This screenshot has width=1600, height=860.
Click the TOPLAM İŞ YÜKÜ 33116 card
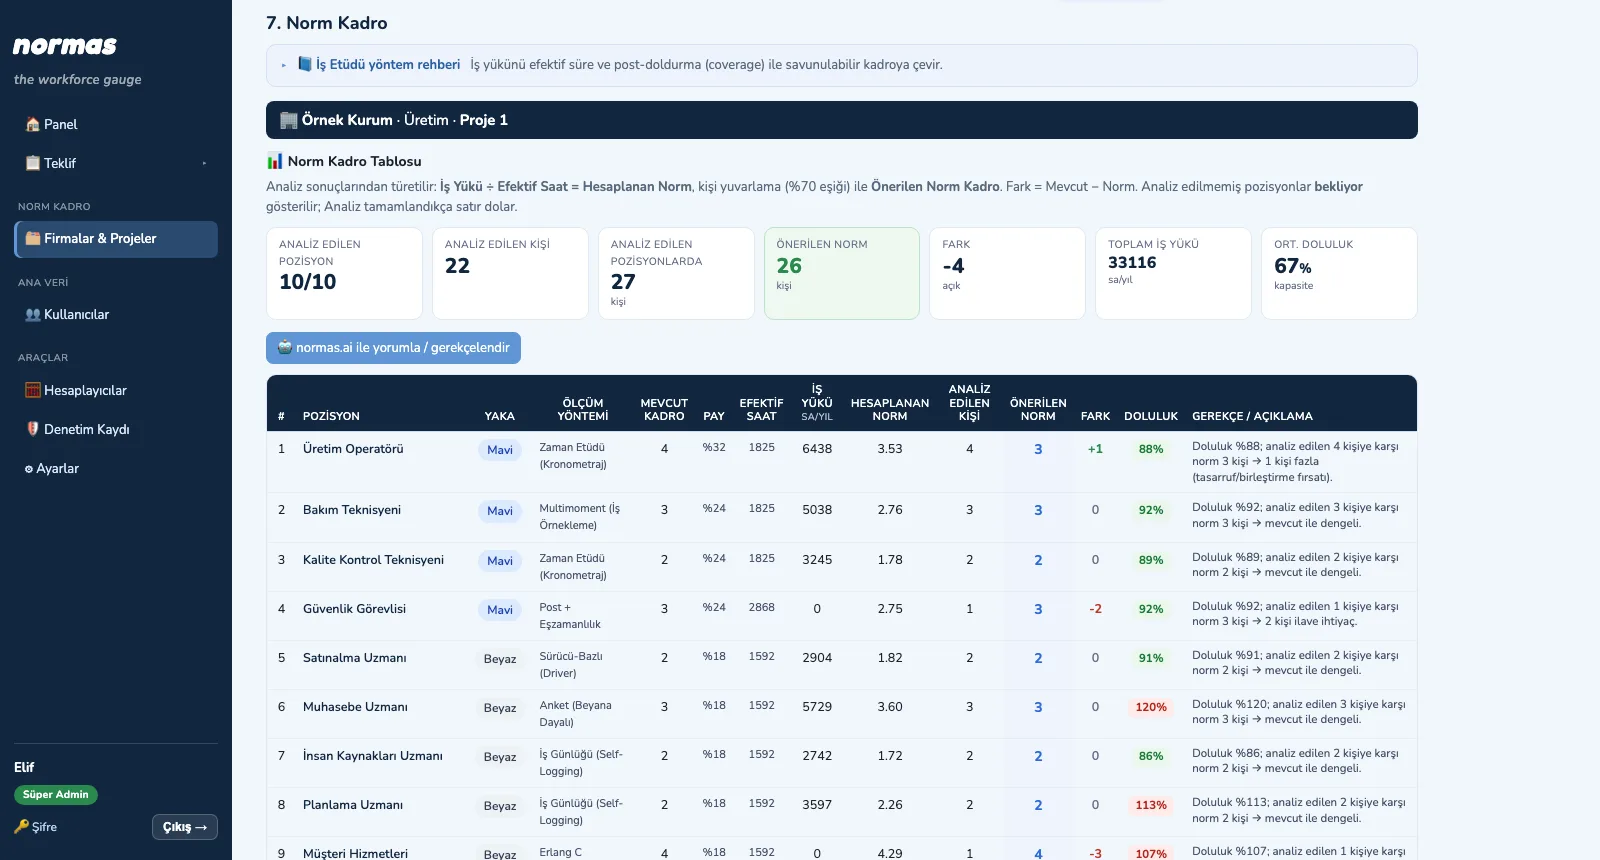(1173, 273)
